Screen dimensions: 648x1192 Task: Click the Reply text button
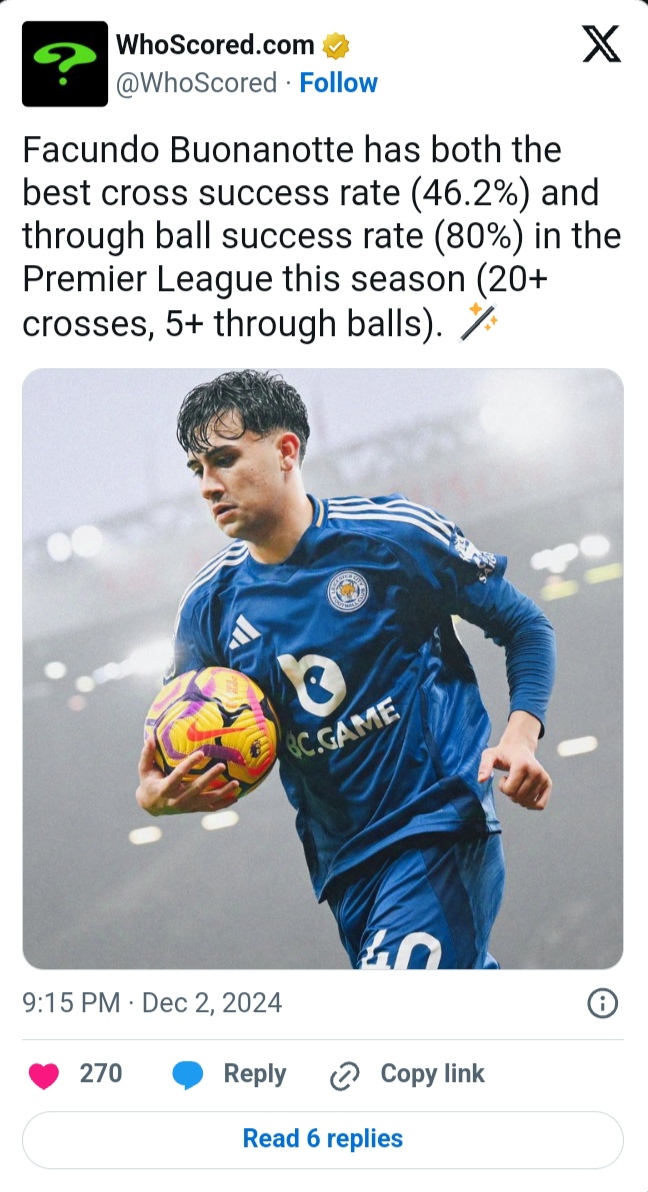pyautogui.click(x=255, y=1073)
